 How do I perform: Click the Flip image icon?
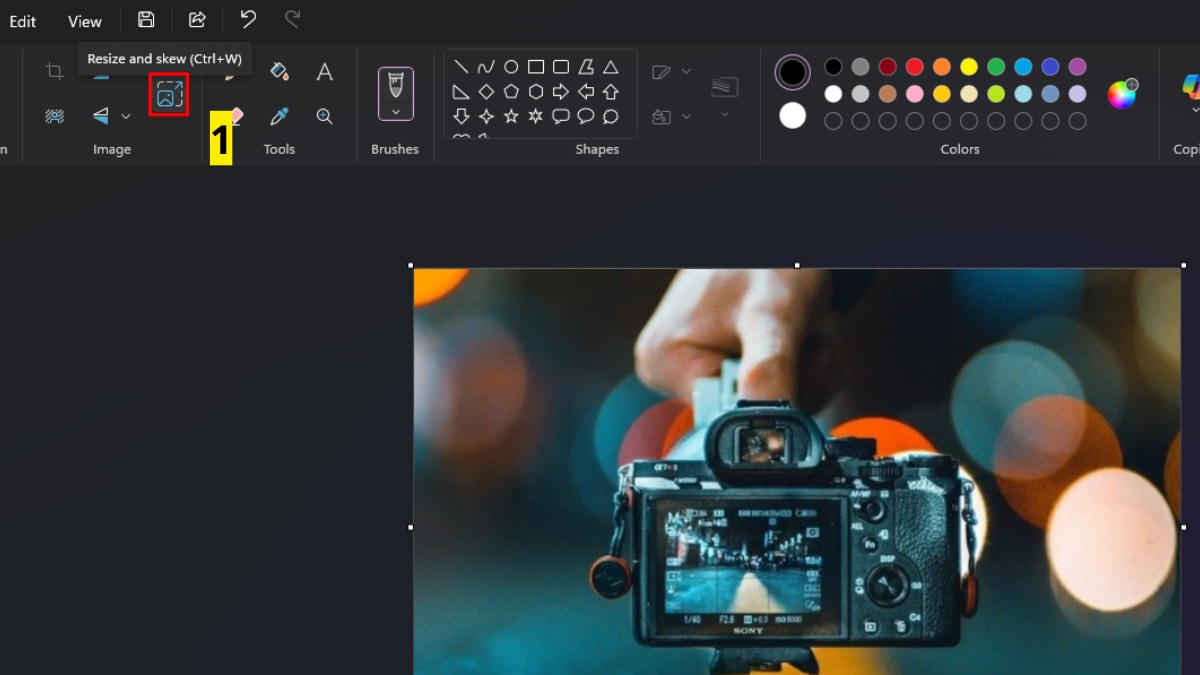(101, 116)
